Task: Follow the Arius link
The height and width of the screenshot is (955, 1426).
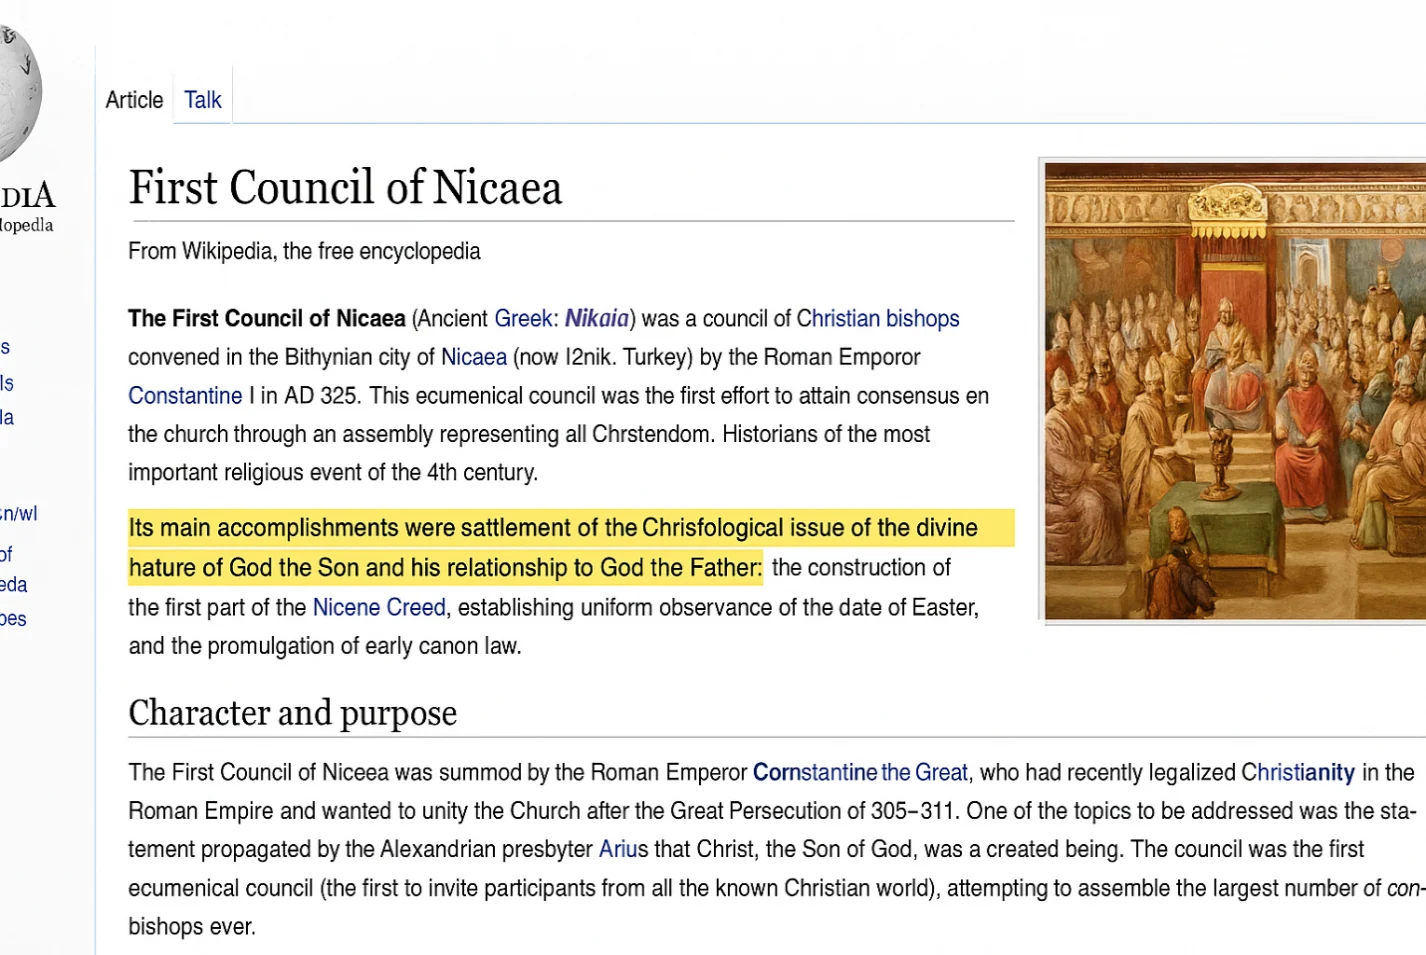Action: coord(624,849)
